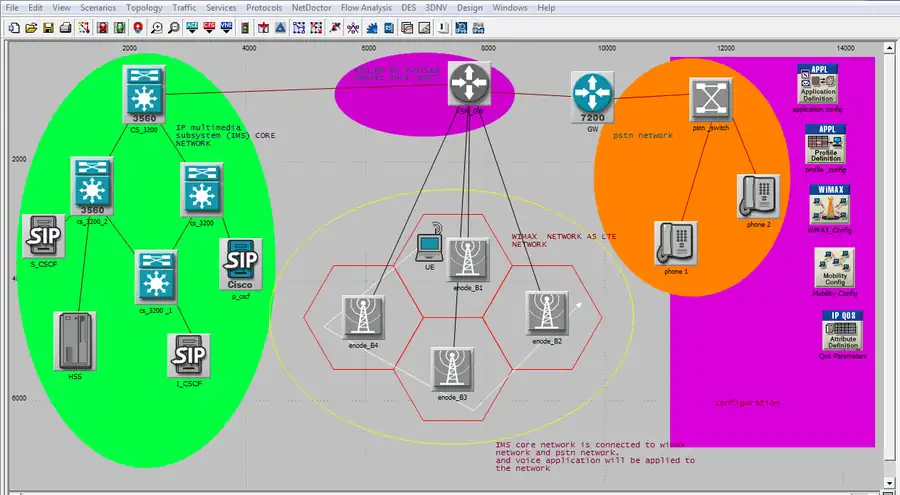Viewport: 900px width, 495px height.
Task: Select the IP QoS Attribute Definition object
Action: (x=843, y=330)
